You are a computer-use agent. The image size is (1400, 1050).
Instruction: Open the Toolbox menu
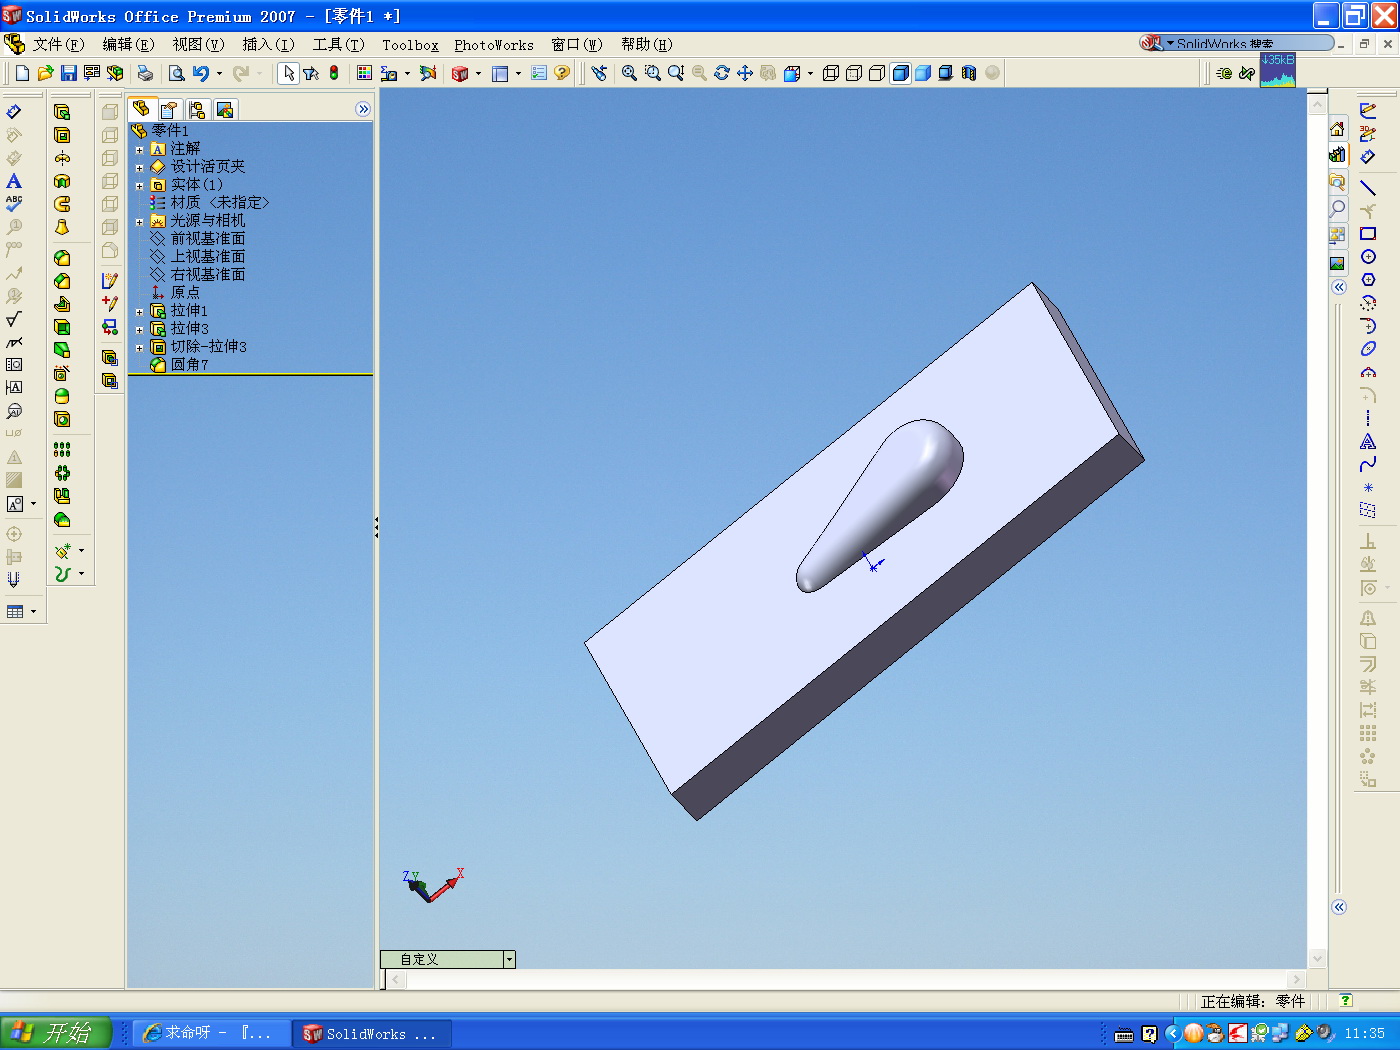(410, 45)
